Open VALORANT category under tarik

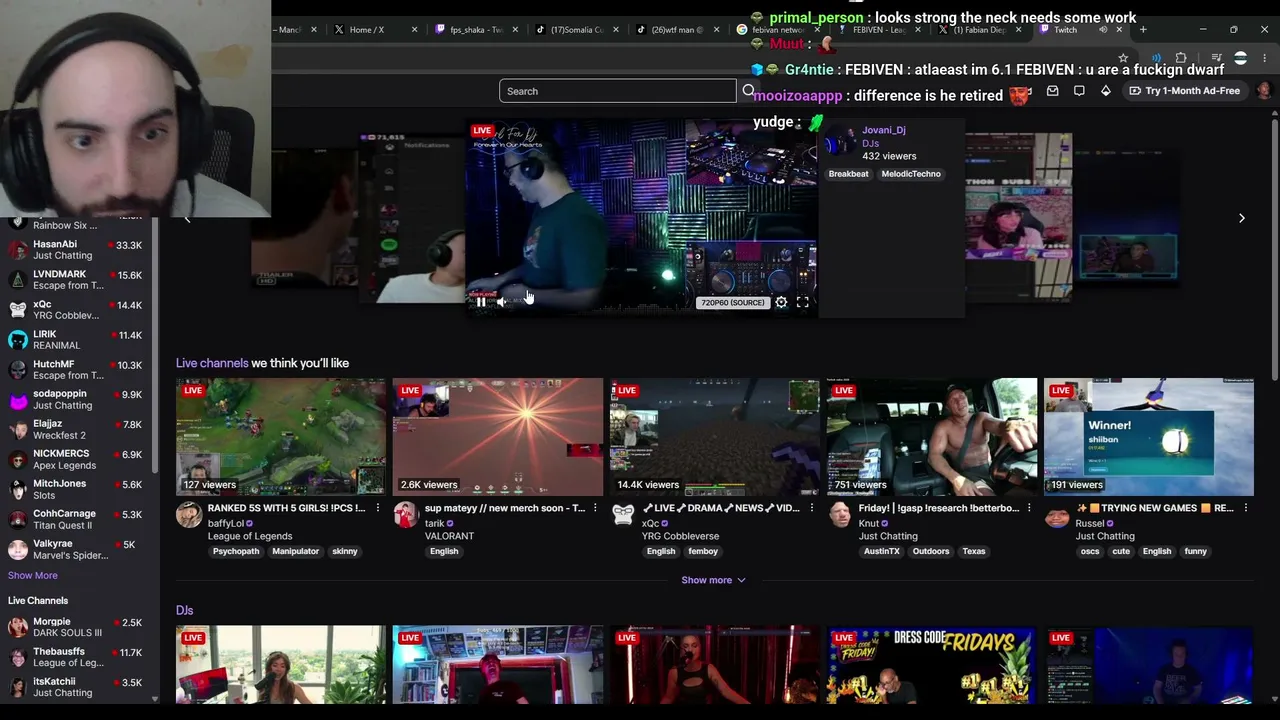tap(449, 536)
